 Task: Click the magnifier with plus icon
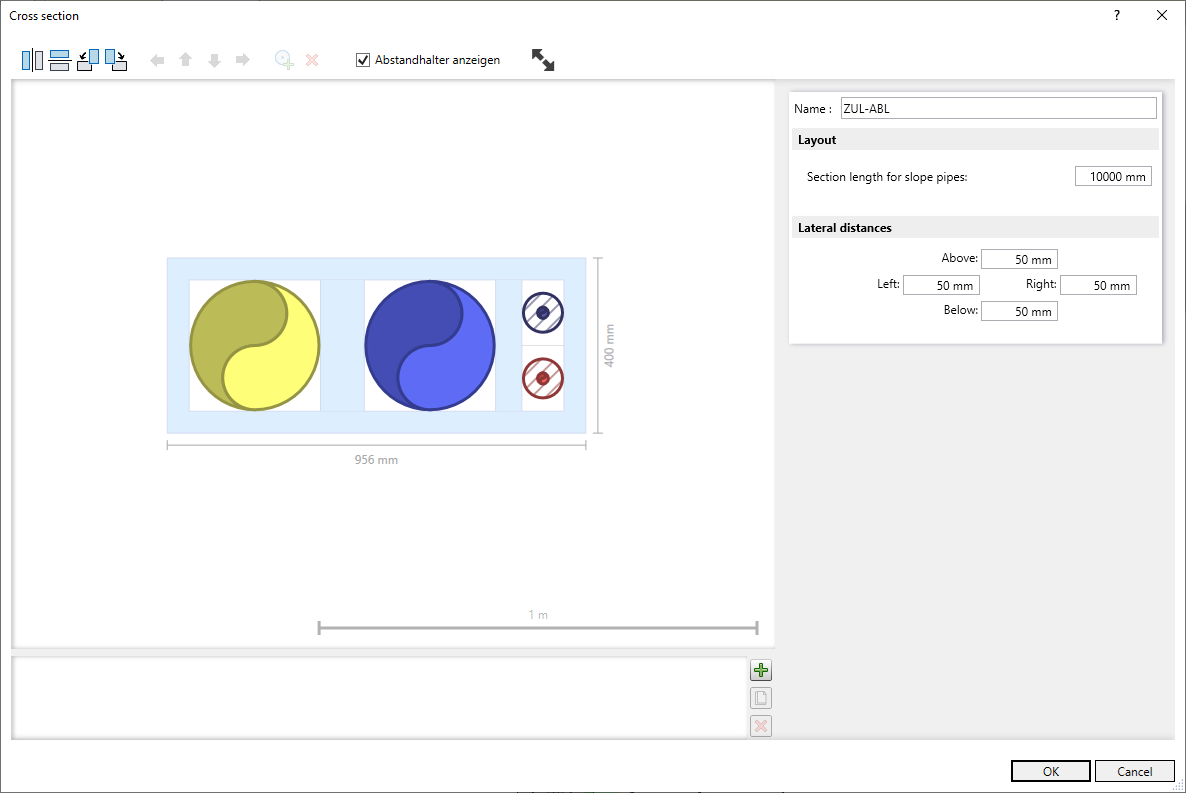click(284, 60)
